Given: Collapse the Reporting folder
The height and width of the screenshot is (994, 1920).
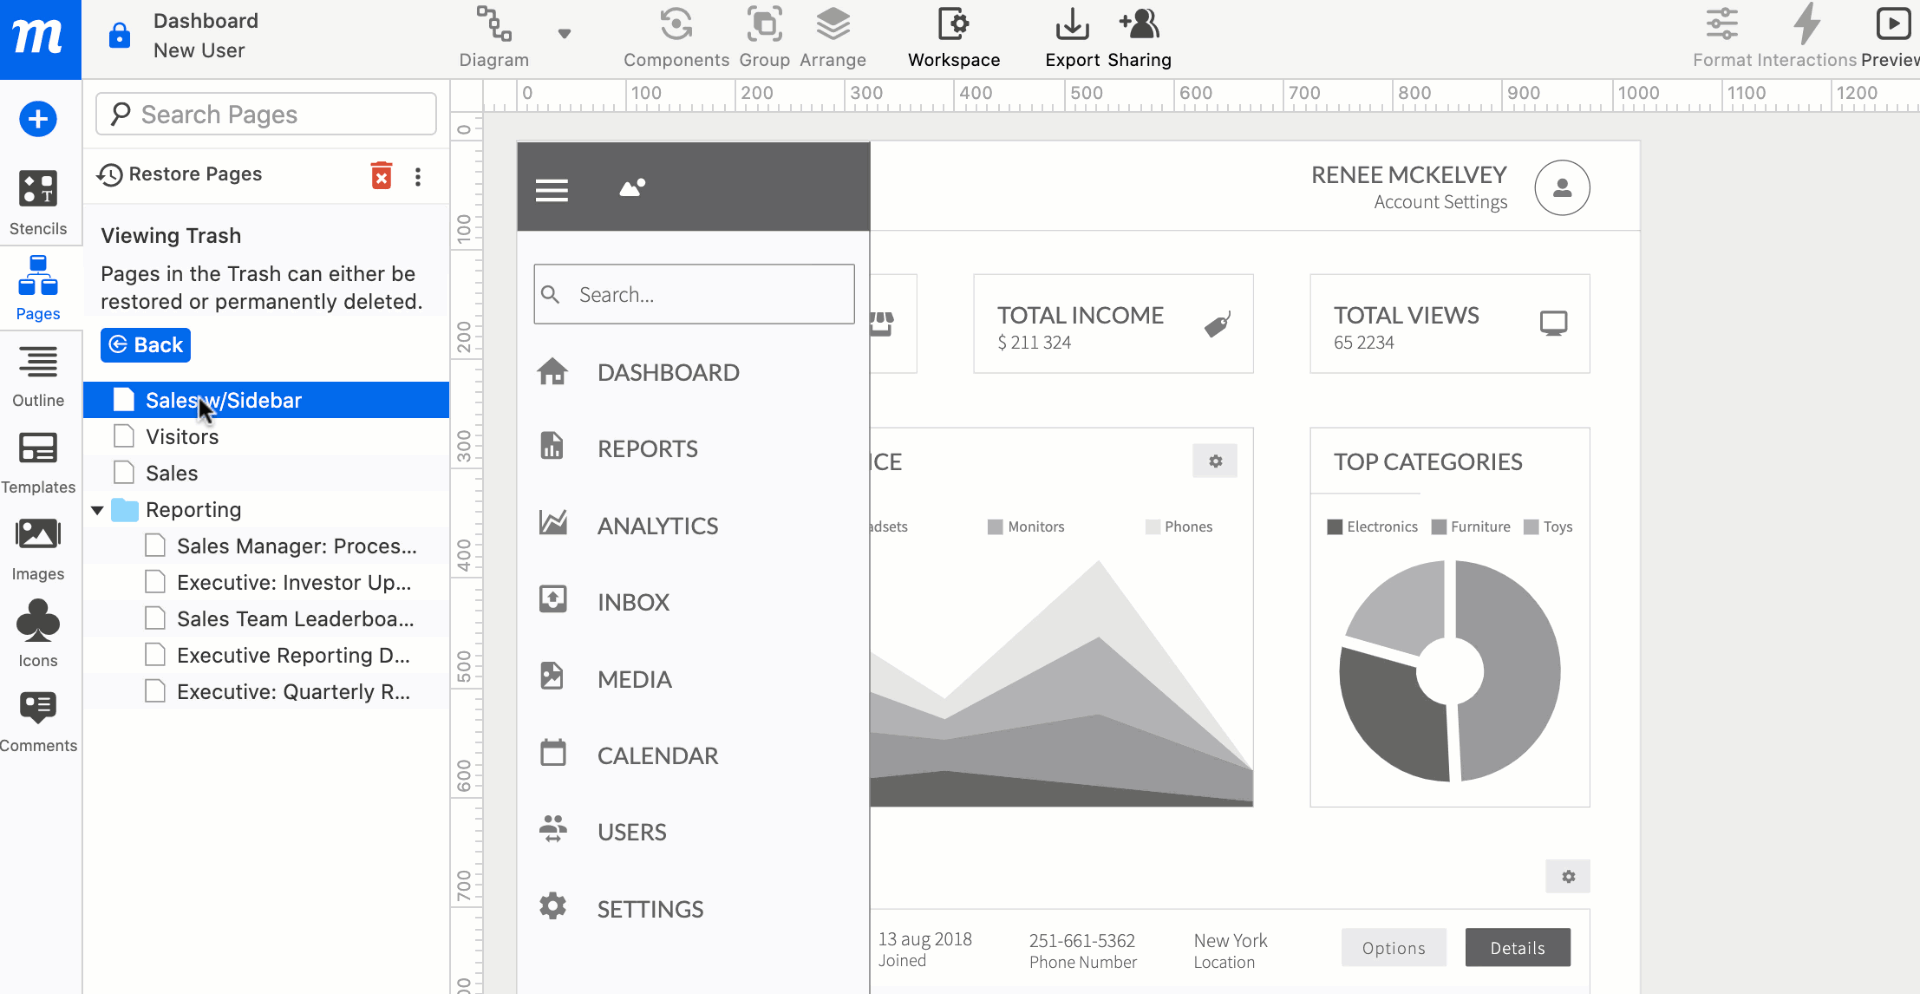Looking at the screenshot, I should click(x=97, y=510).
